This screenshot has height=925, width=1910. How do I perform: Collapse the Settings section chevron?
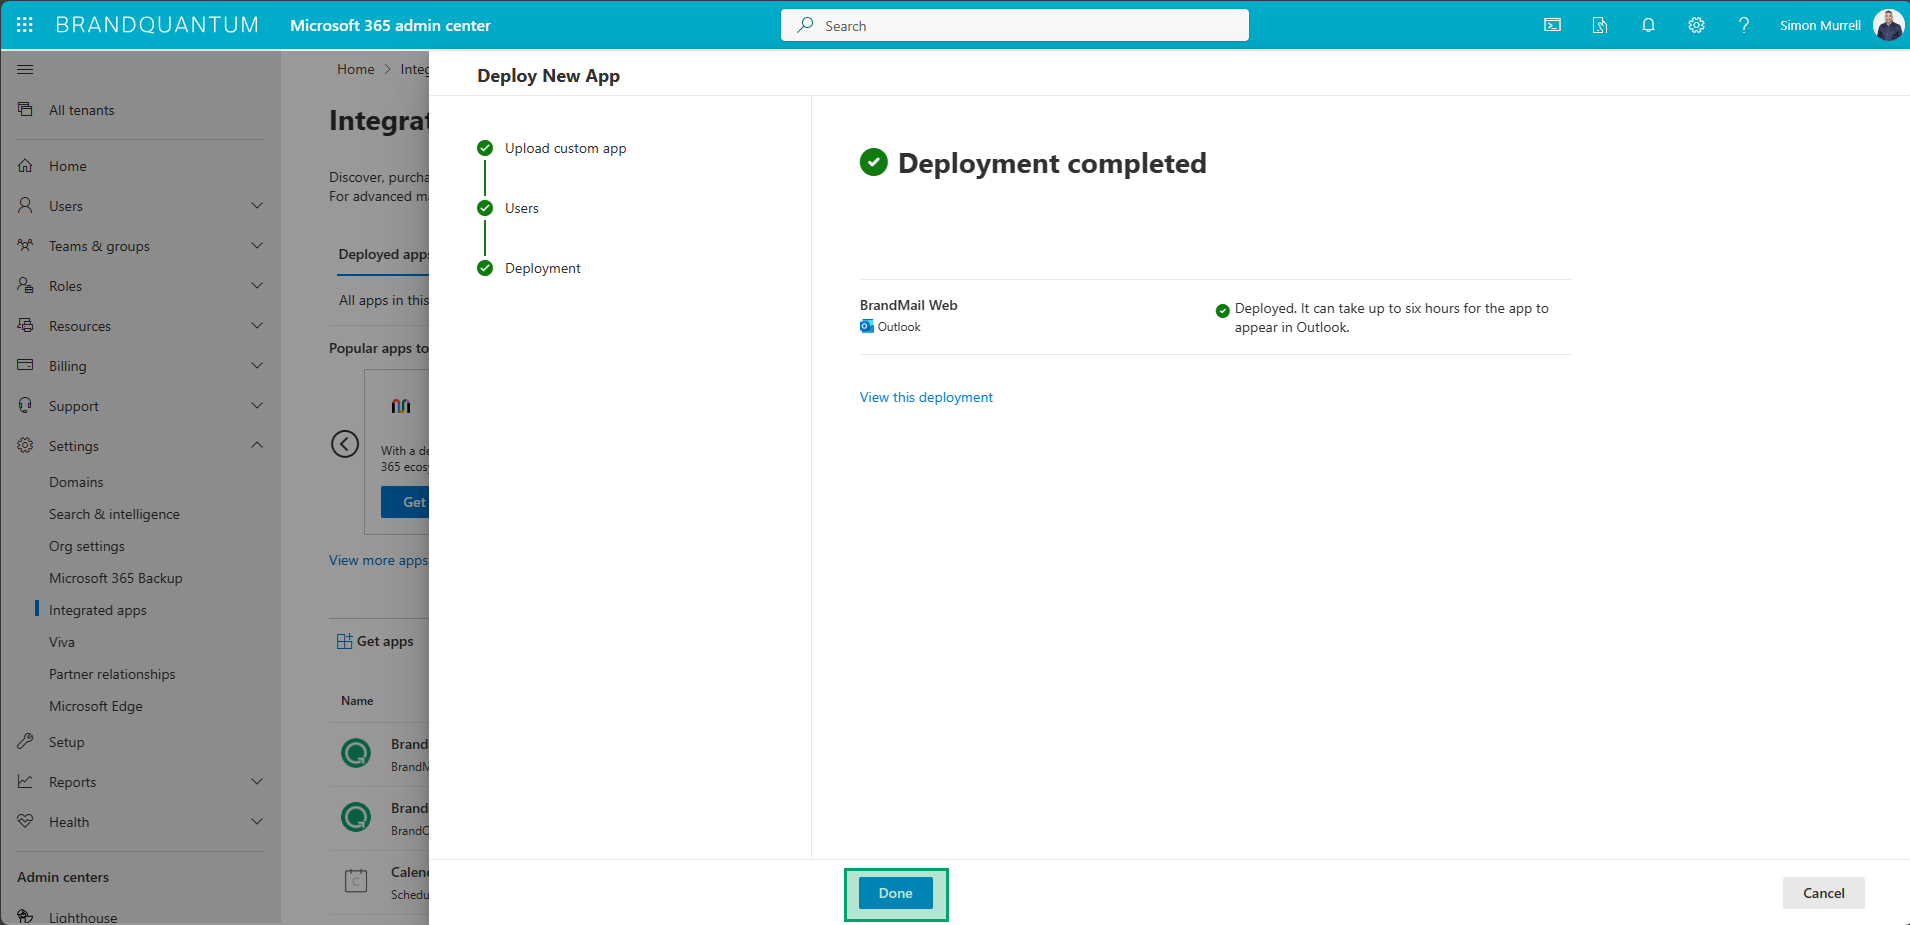pos(257,445)
